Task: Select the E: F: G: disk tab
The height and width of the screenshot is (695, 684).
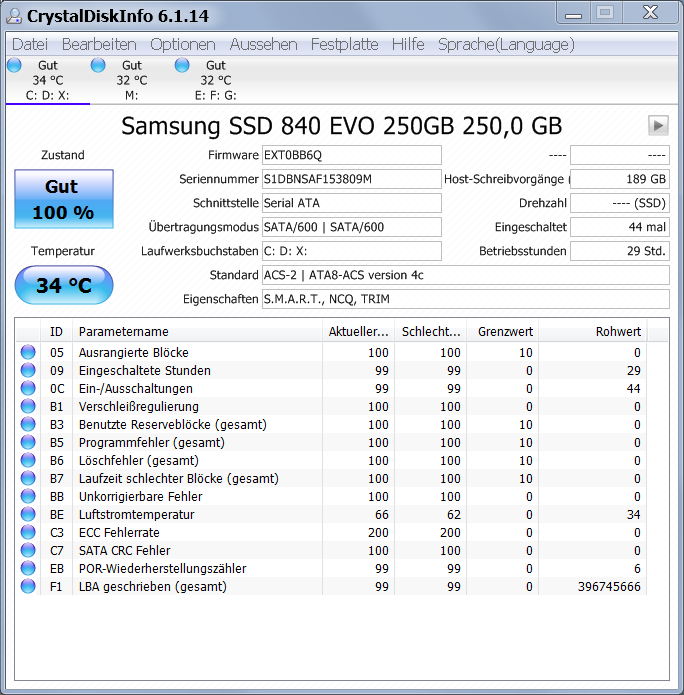Action: [216, 80]
